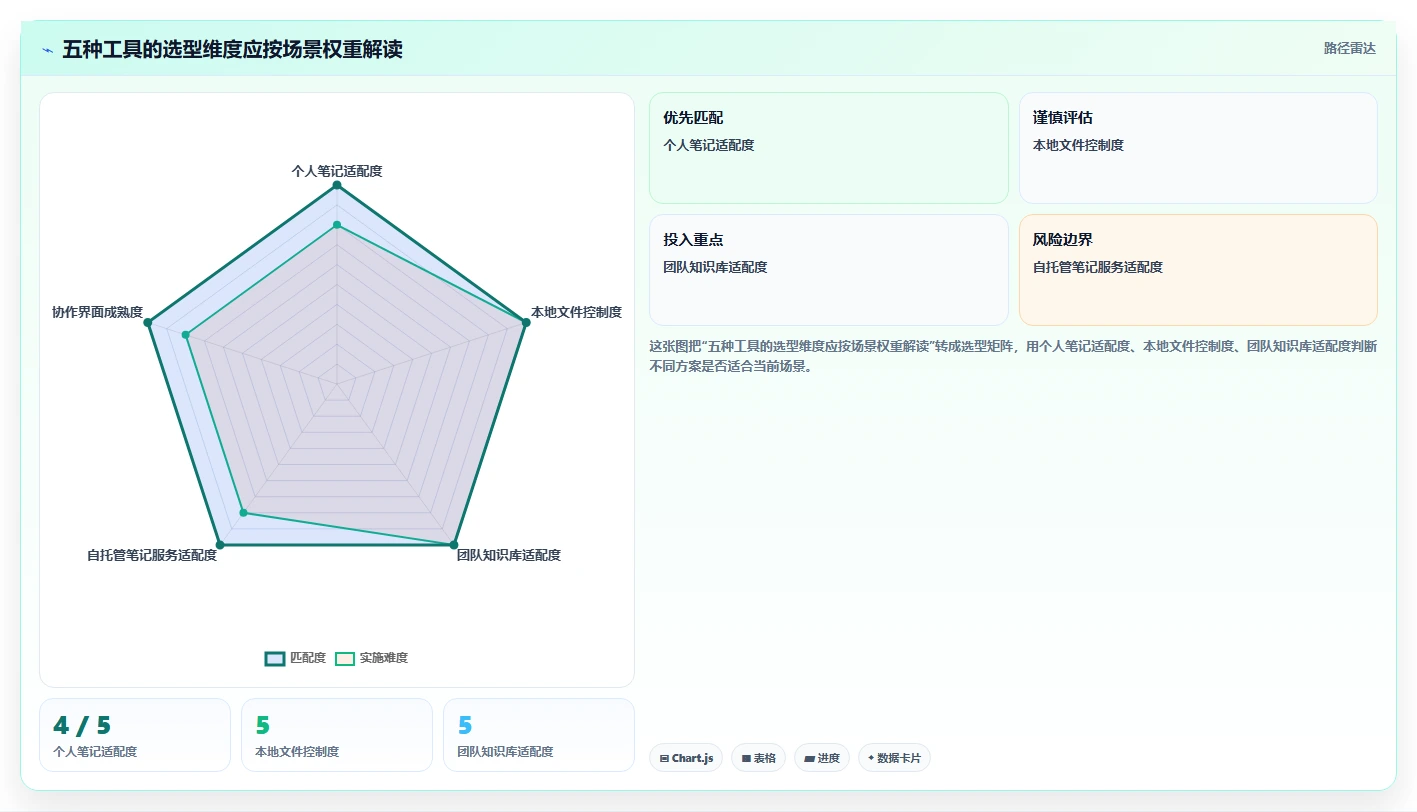Image resolution: width=1417 pixels, height=812 pixels.
Task: Click the 数据卡片 tag chip
Action: pyautogui.click(x=894, y=758)
